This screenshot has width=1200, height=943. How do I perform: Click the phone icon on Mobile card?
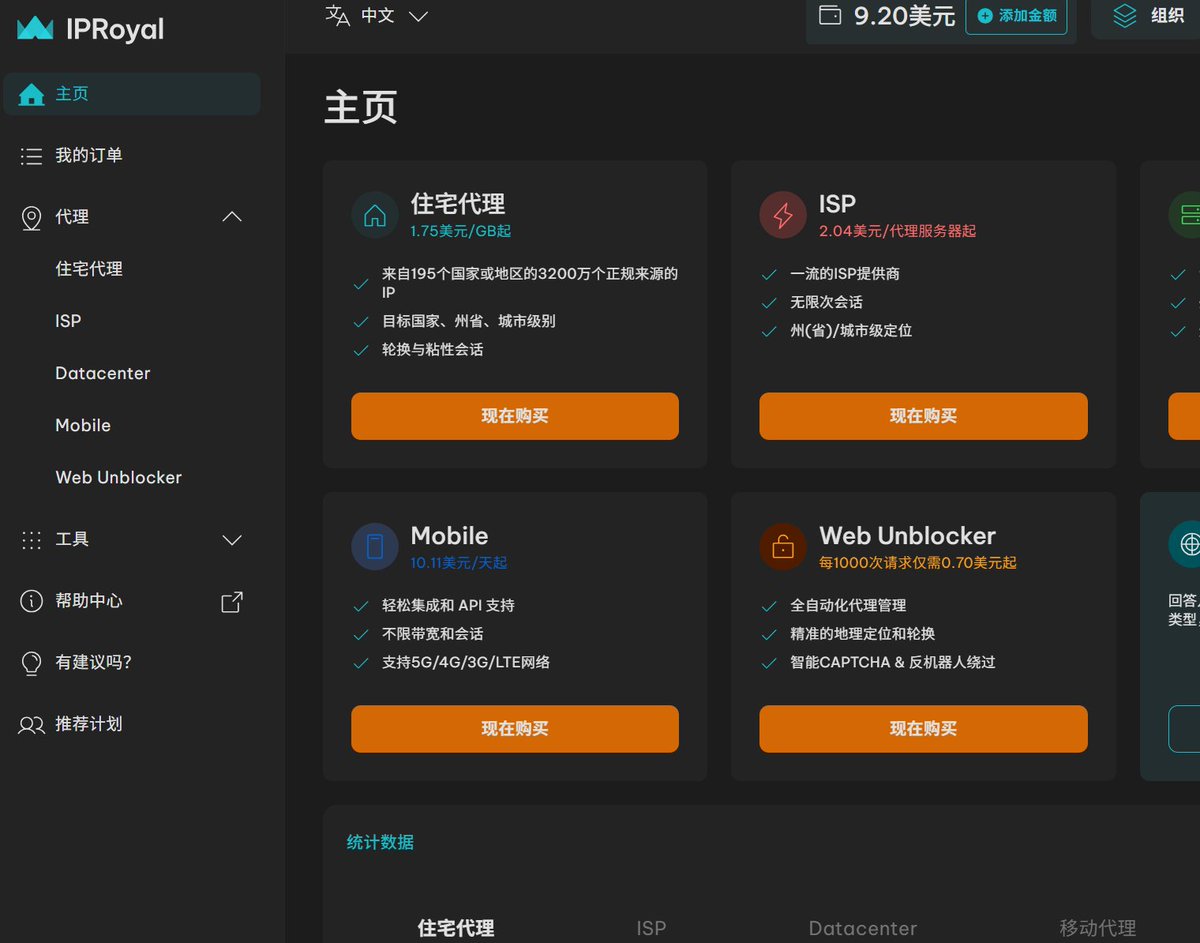375,547
